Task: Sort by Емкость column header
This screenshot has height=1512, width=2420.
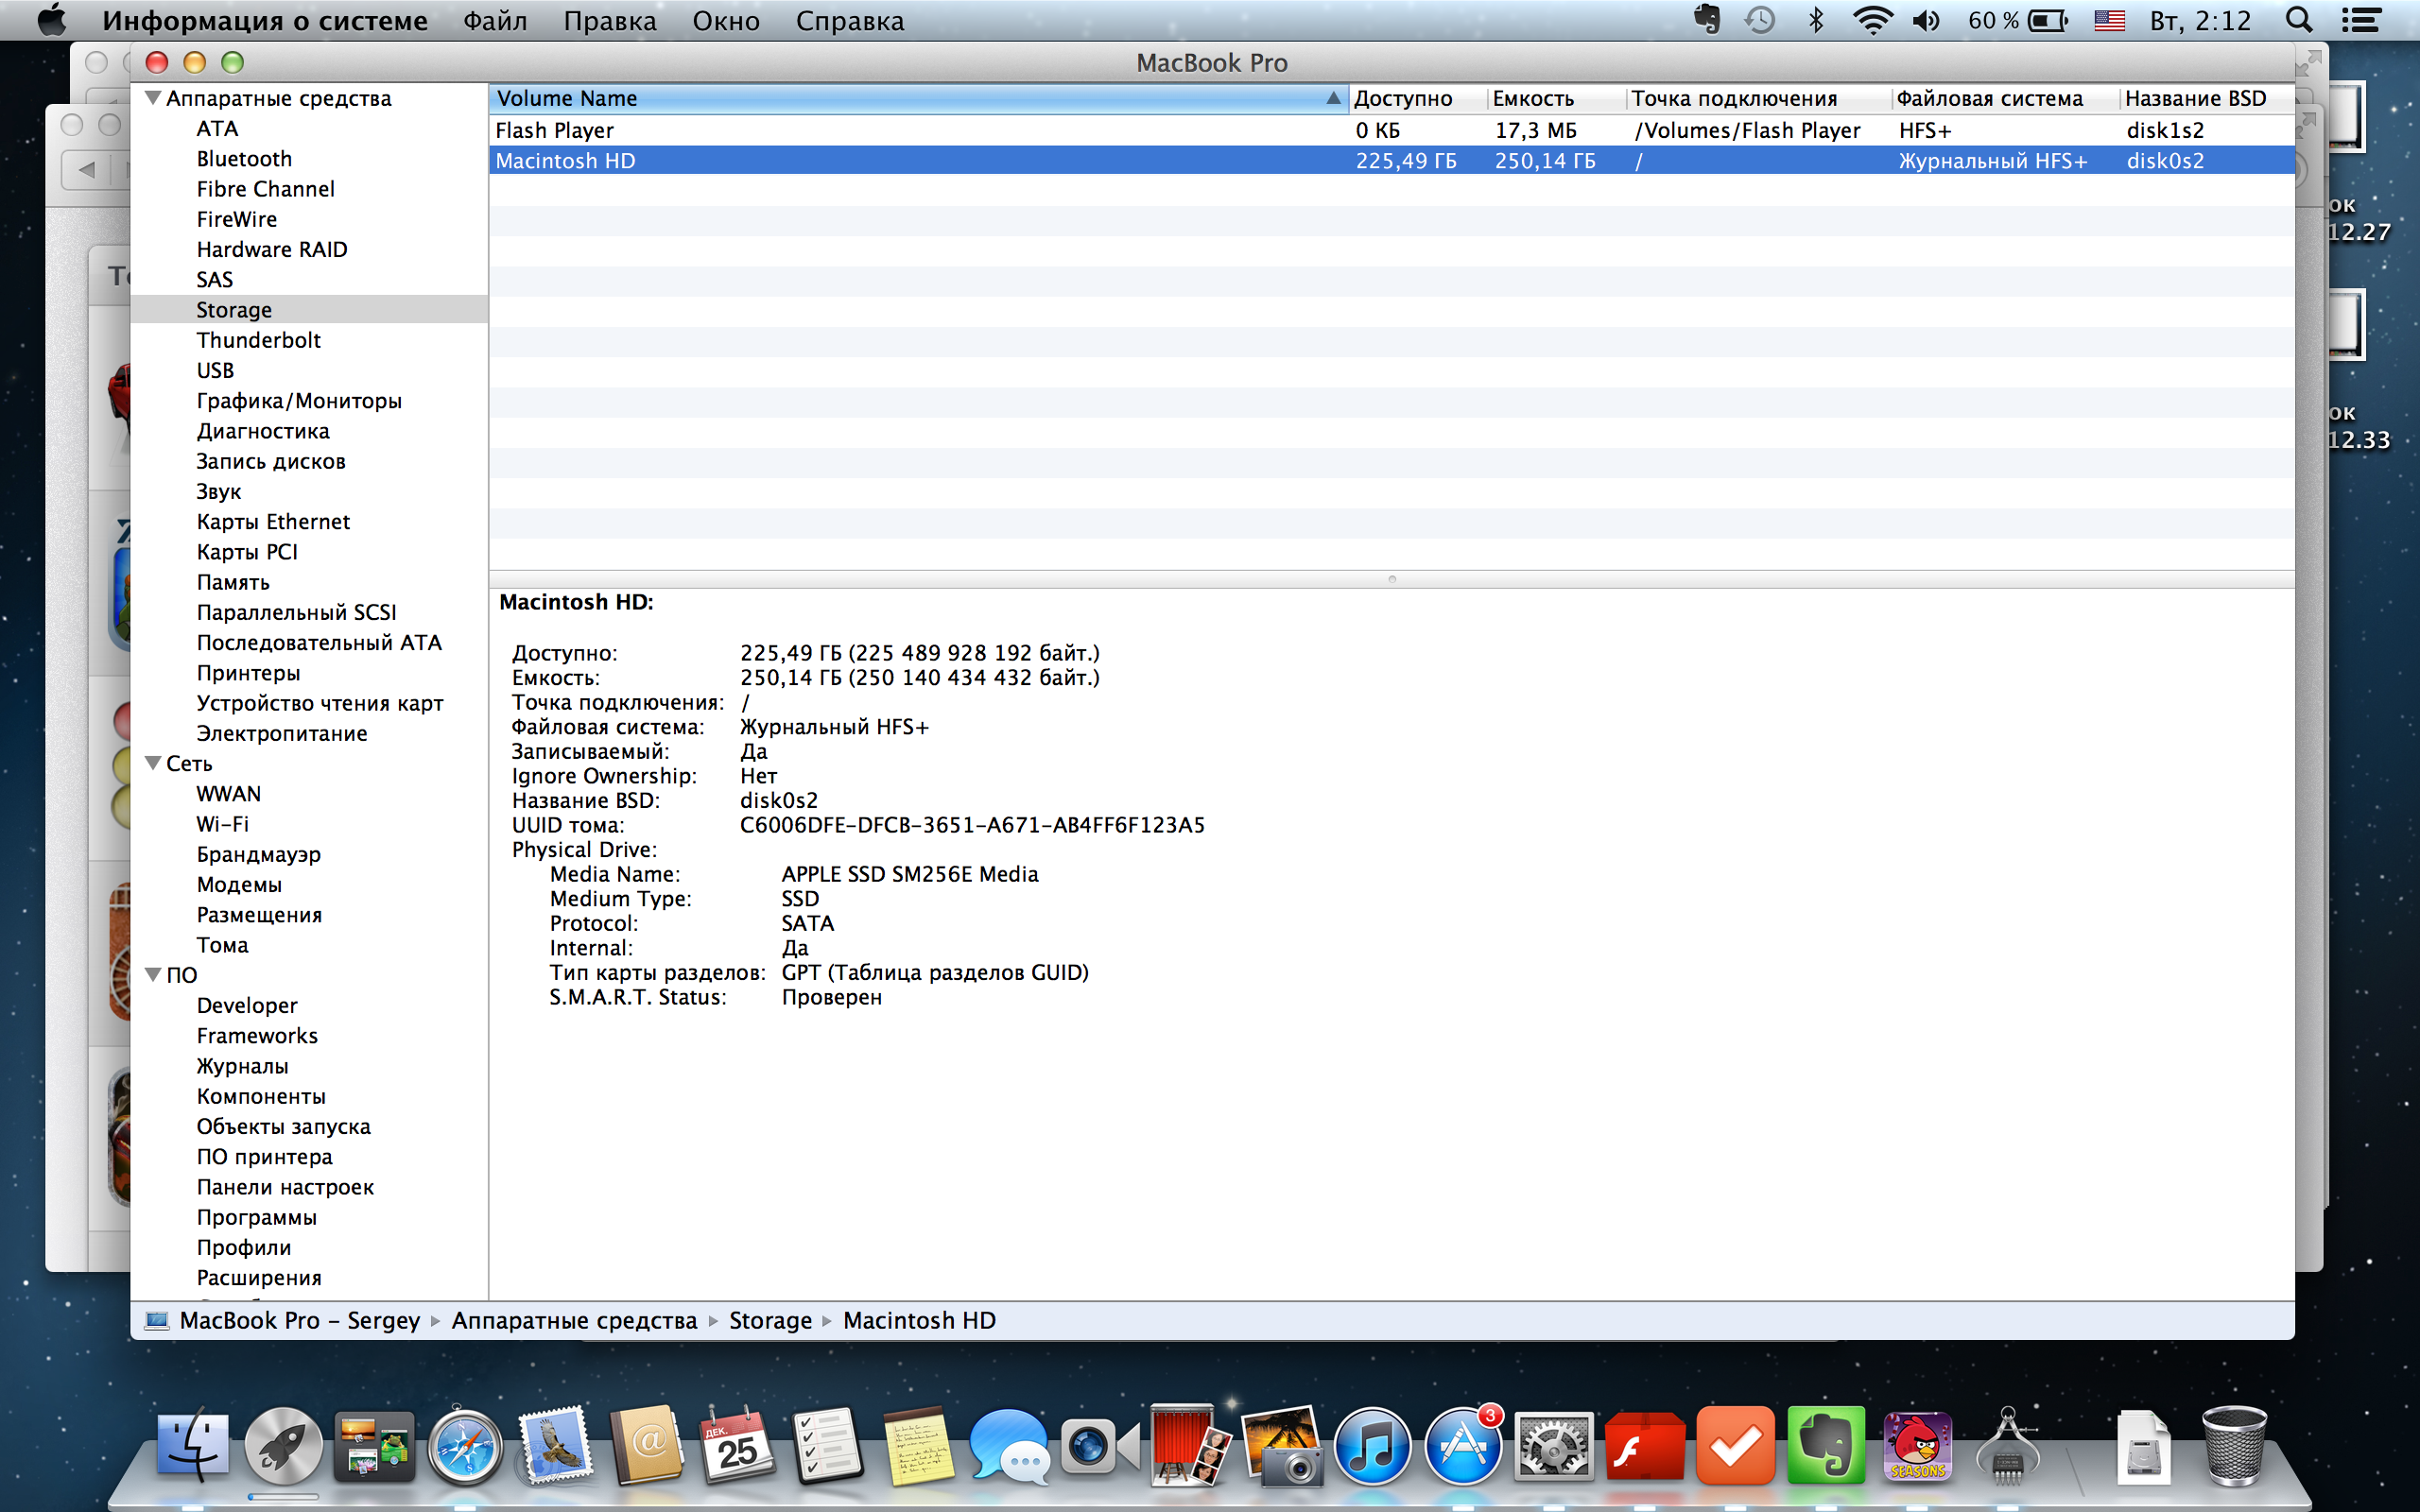Action: pyautogui.click(x=1556, y=98)
